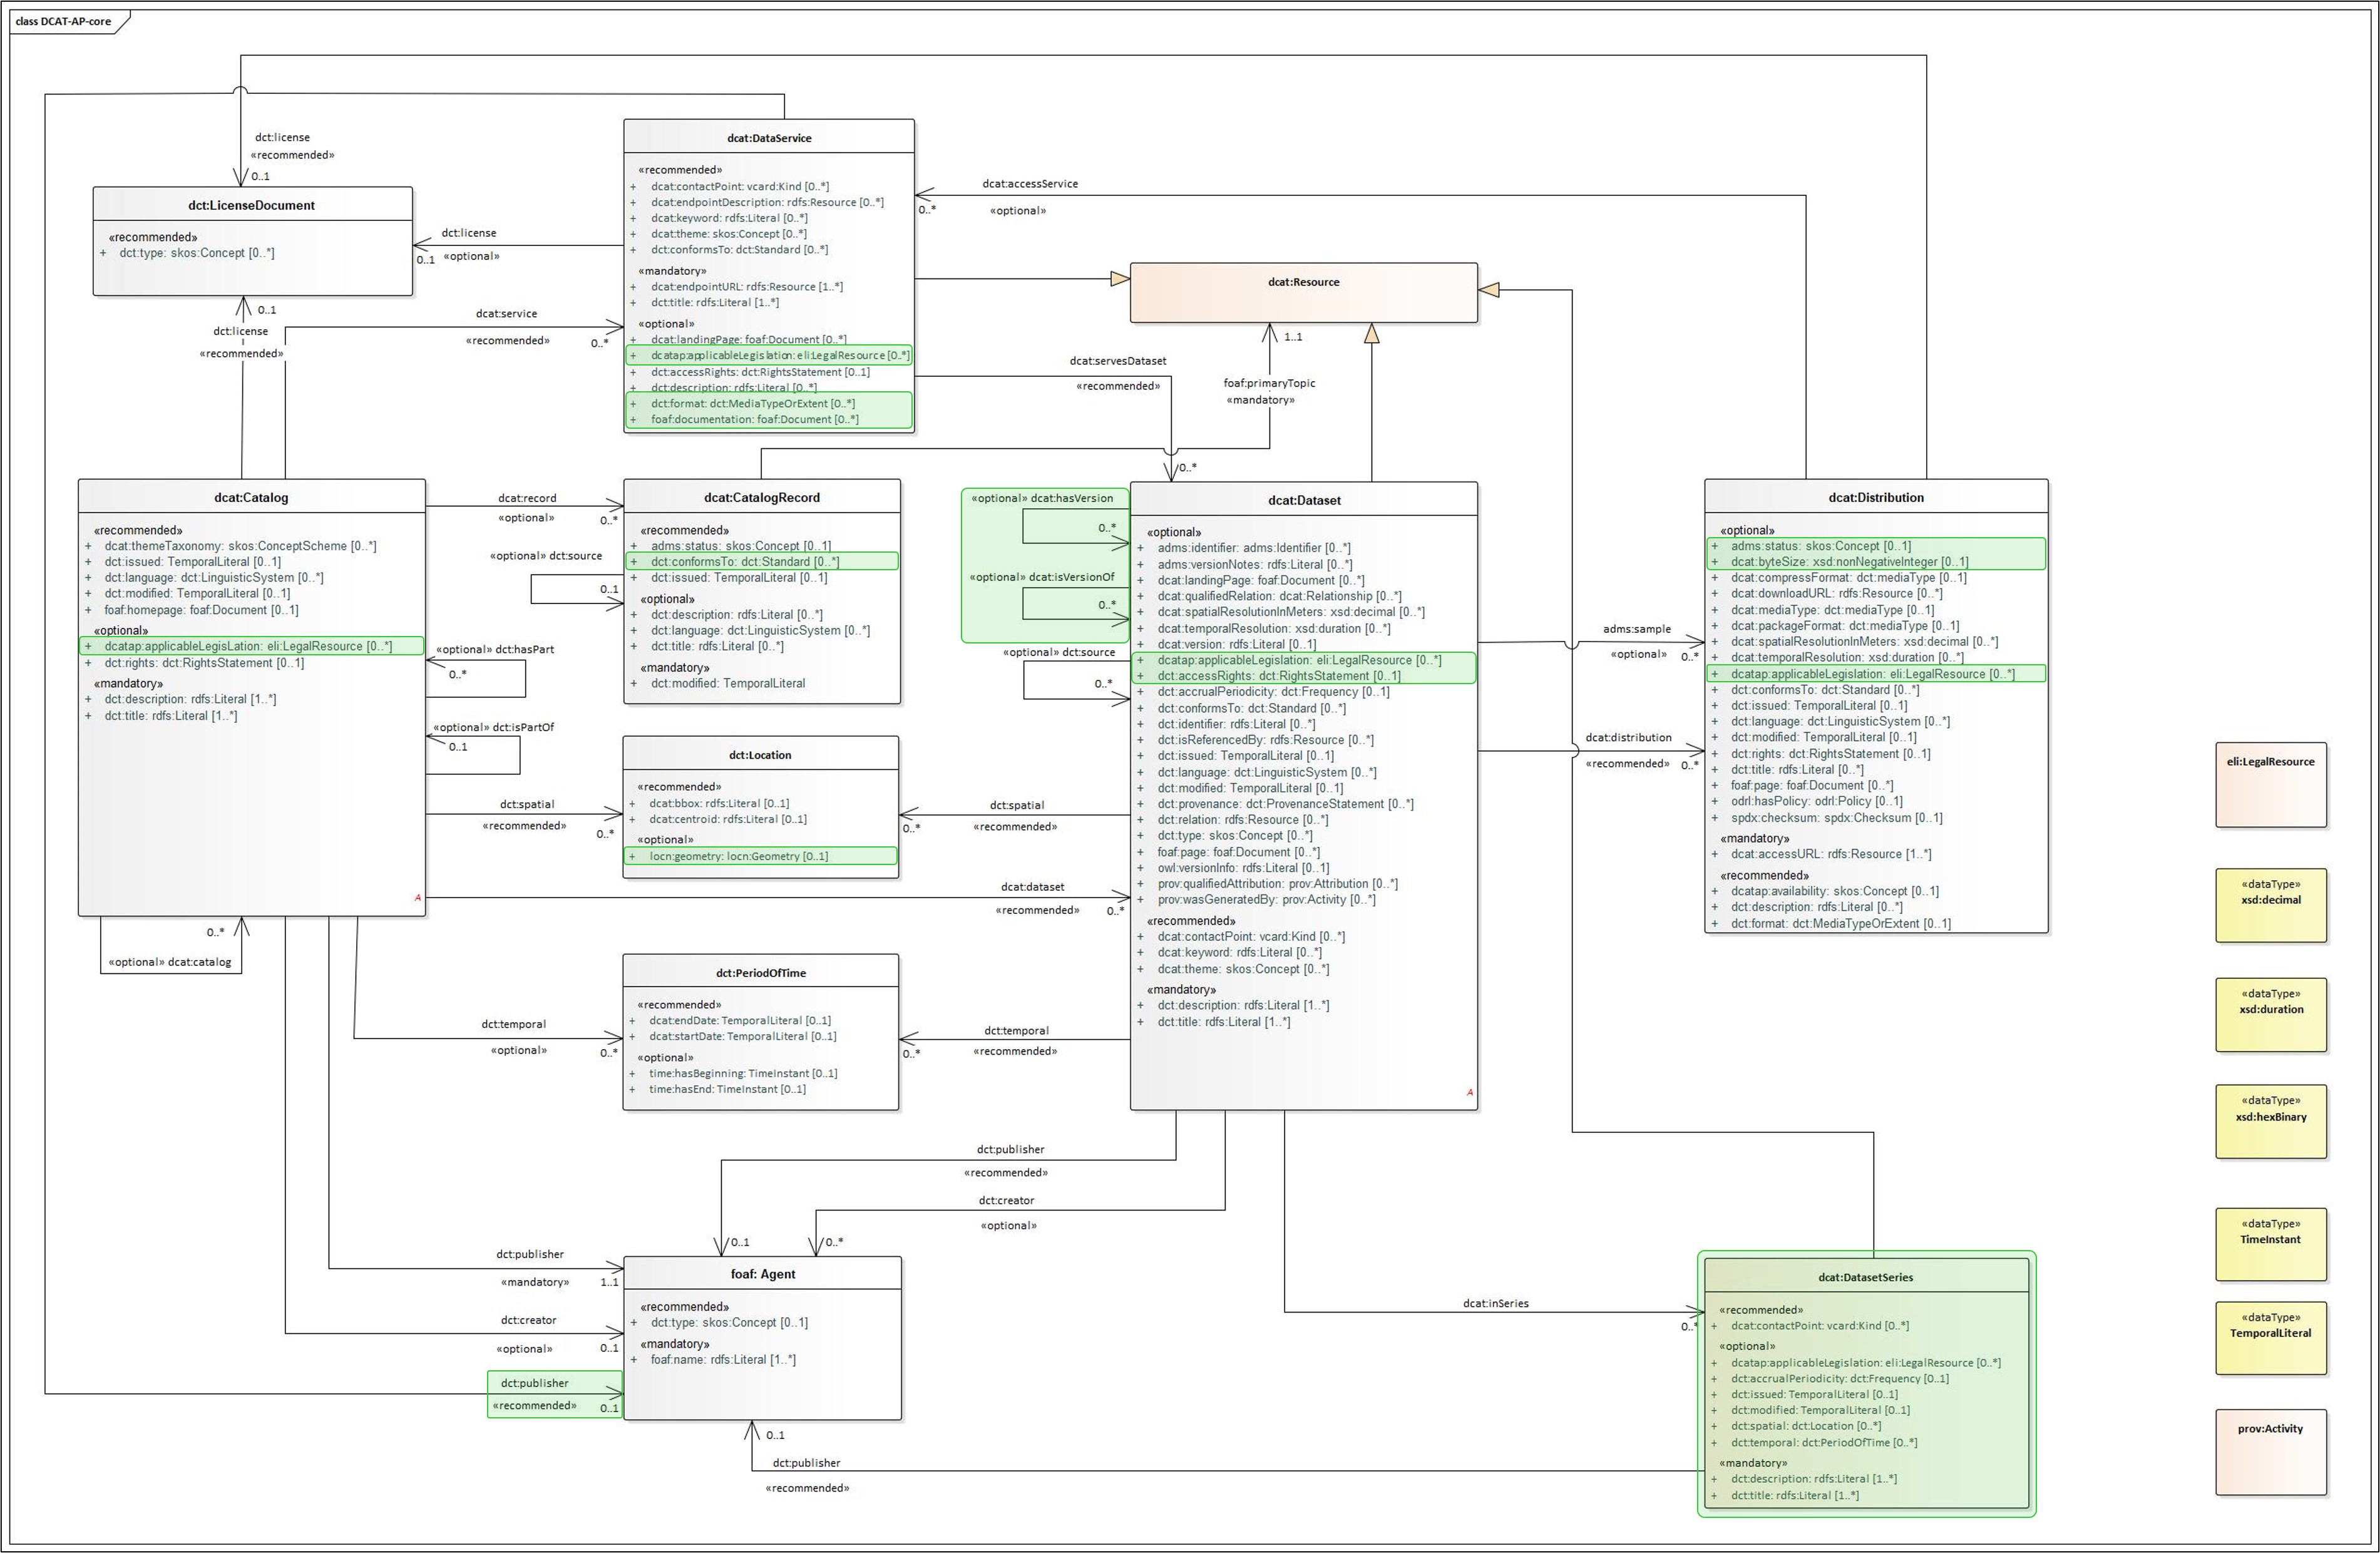Click the TemporalLiteral dataType box

(x=2271, y=1338)
